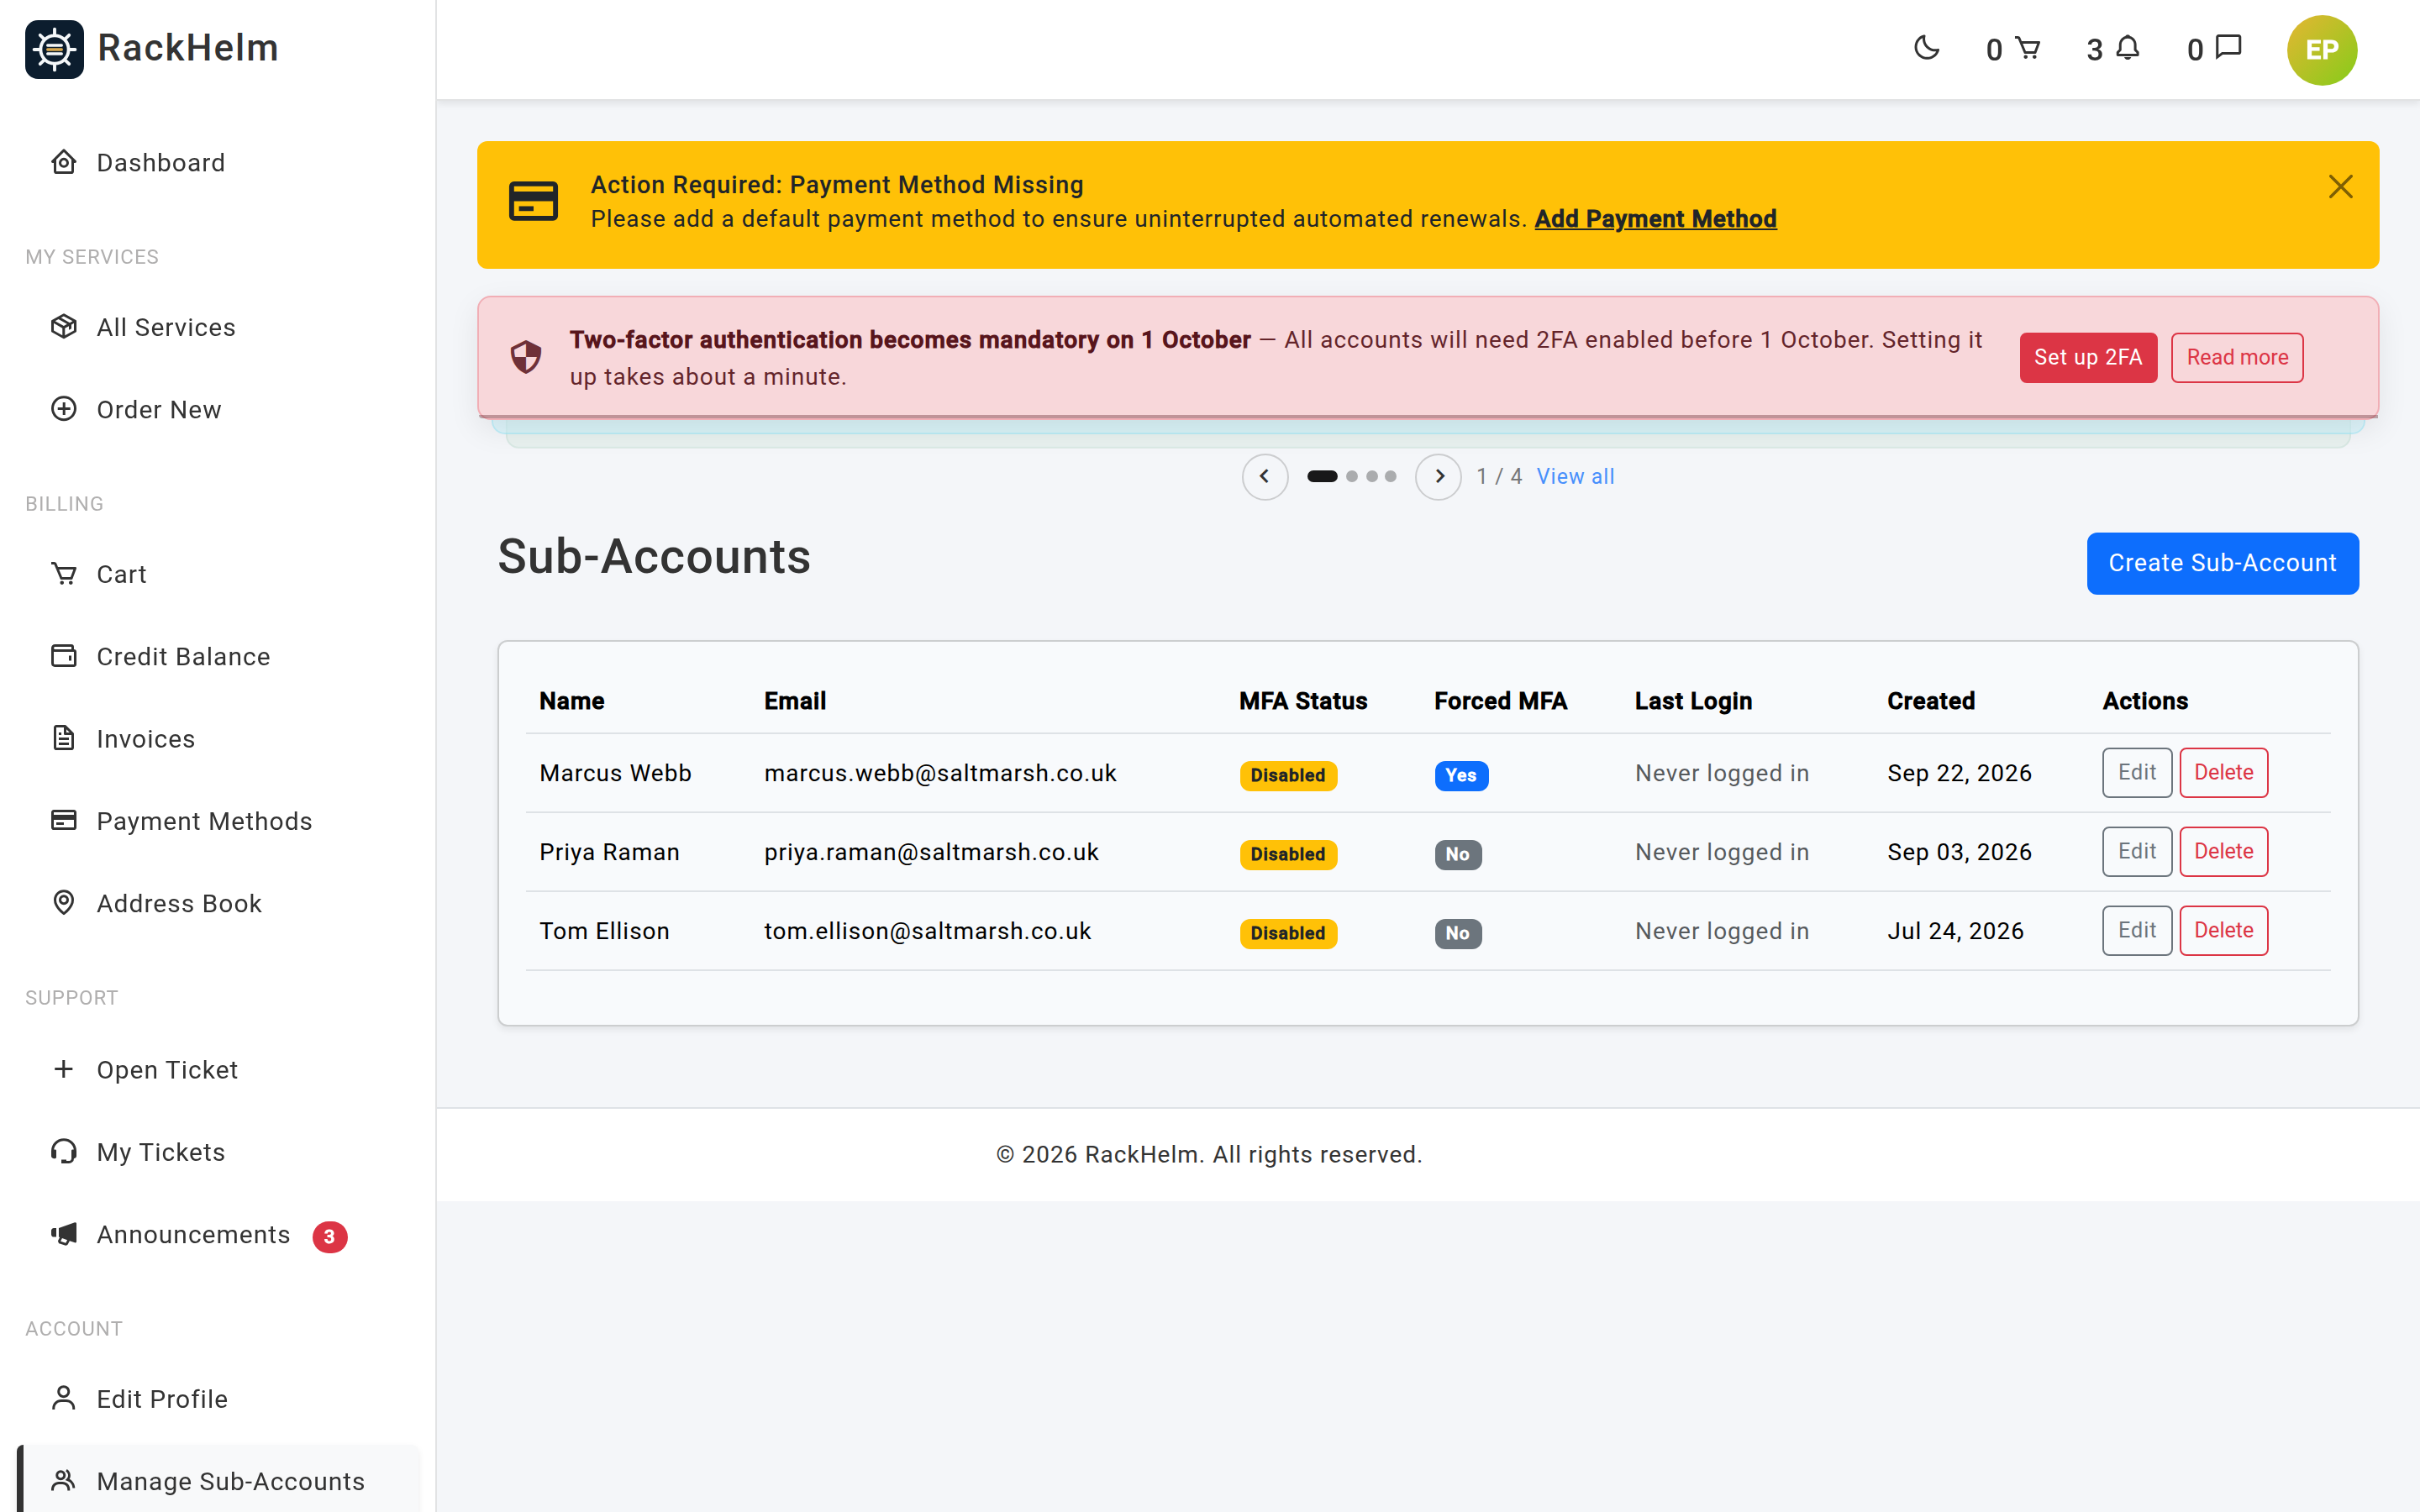Viewport: 2420px width, 1512px height.
Task: Click the credit card icon in warning banner
Action: (533, 201)
